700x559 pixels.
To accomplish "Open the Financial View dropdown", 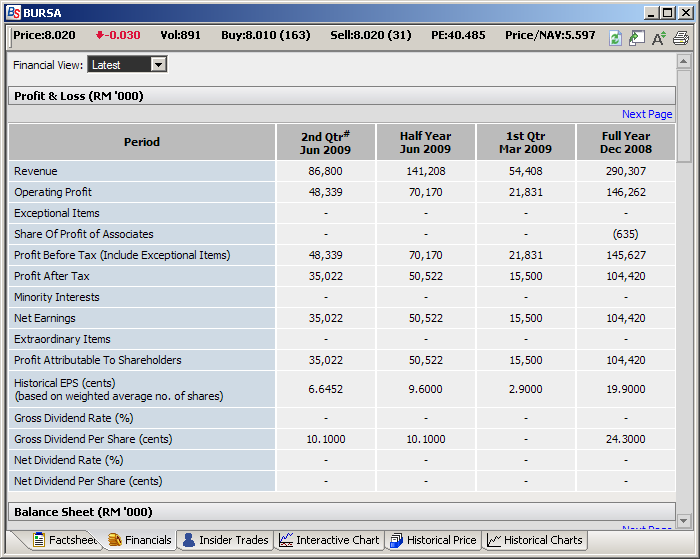I will pyautogui.click(x=127, y=64).
